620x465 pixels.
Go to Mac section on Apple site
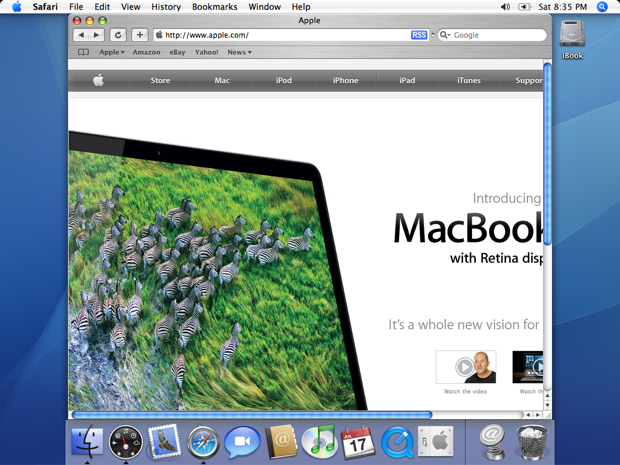pos(222,80)
